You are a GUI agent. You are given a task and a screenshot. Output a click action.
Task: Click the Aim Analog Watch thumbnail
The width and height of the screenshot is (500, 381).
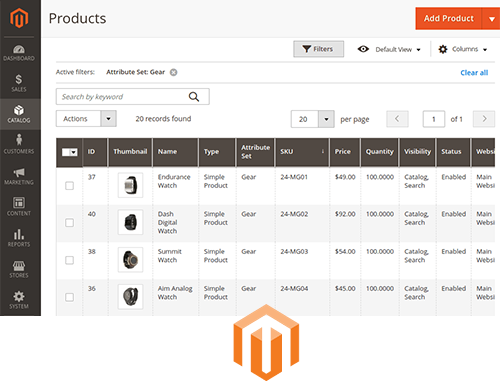[130, 297]
